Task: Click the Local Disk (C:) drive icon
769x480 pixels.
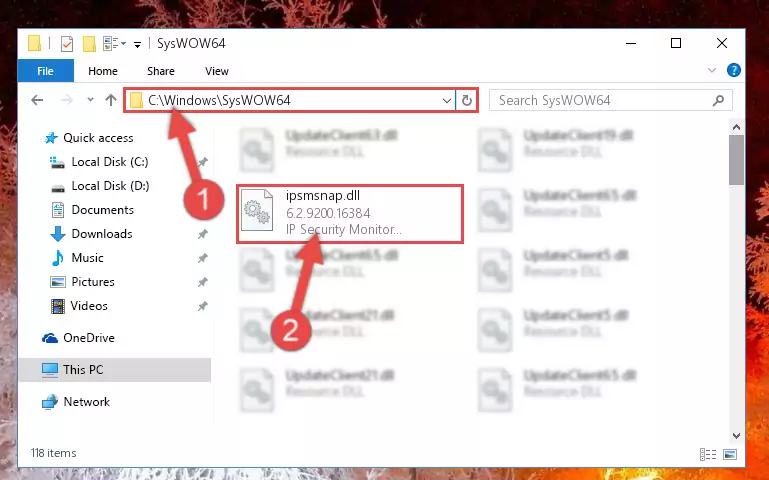Action: click(x=57, y=162)
